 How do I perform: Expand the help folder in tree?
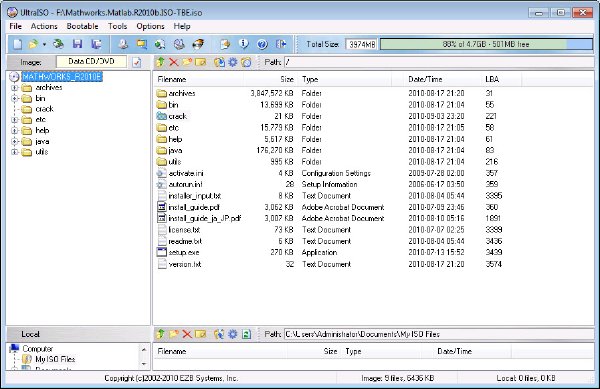click(x=15, y=130)
